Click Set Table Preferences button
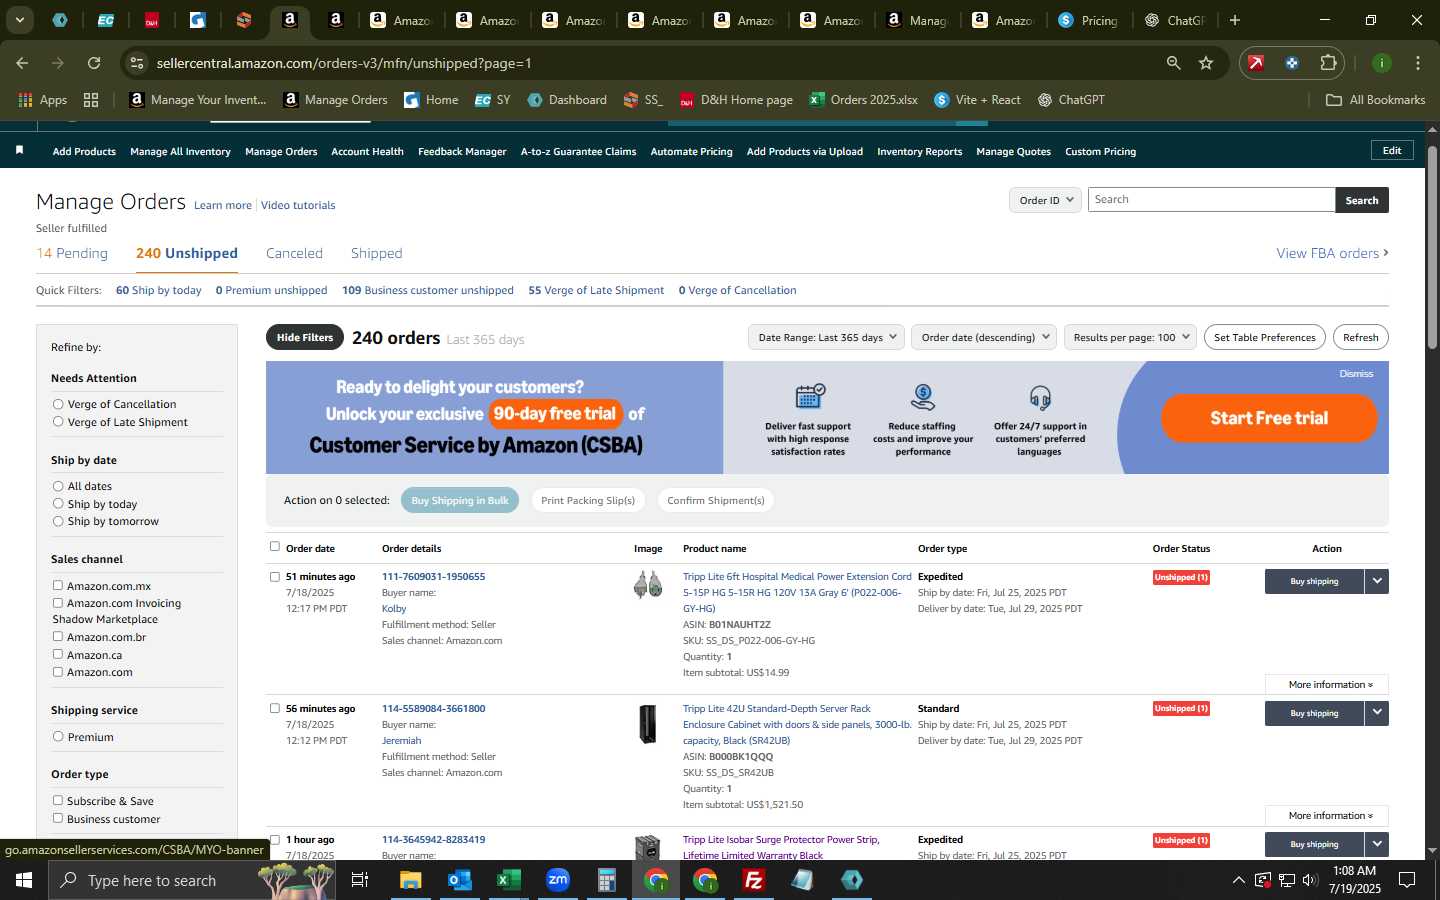 coord(1265,337)
